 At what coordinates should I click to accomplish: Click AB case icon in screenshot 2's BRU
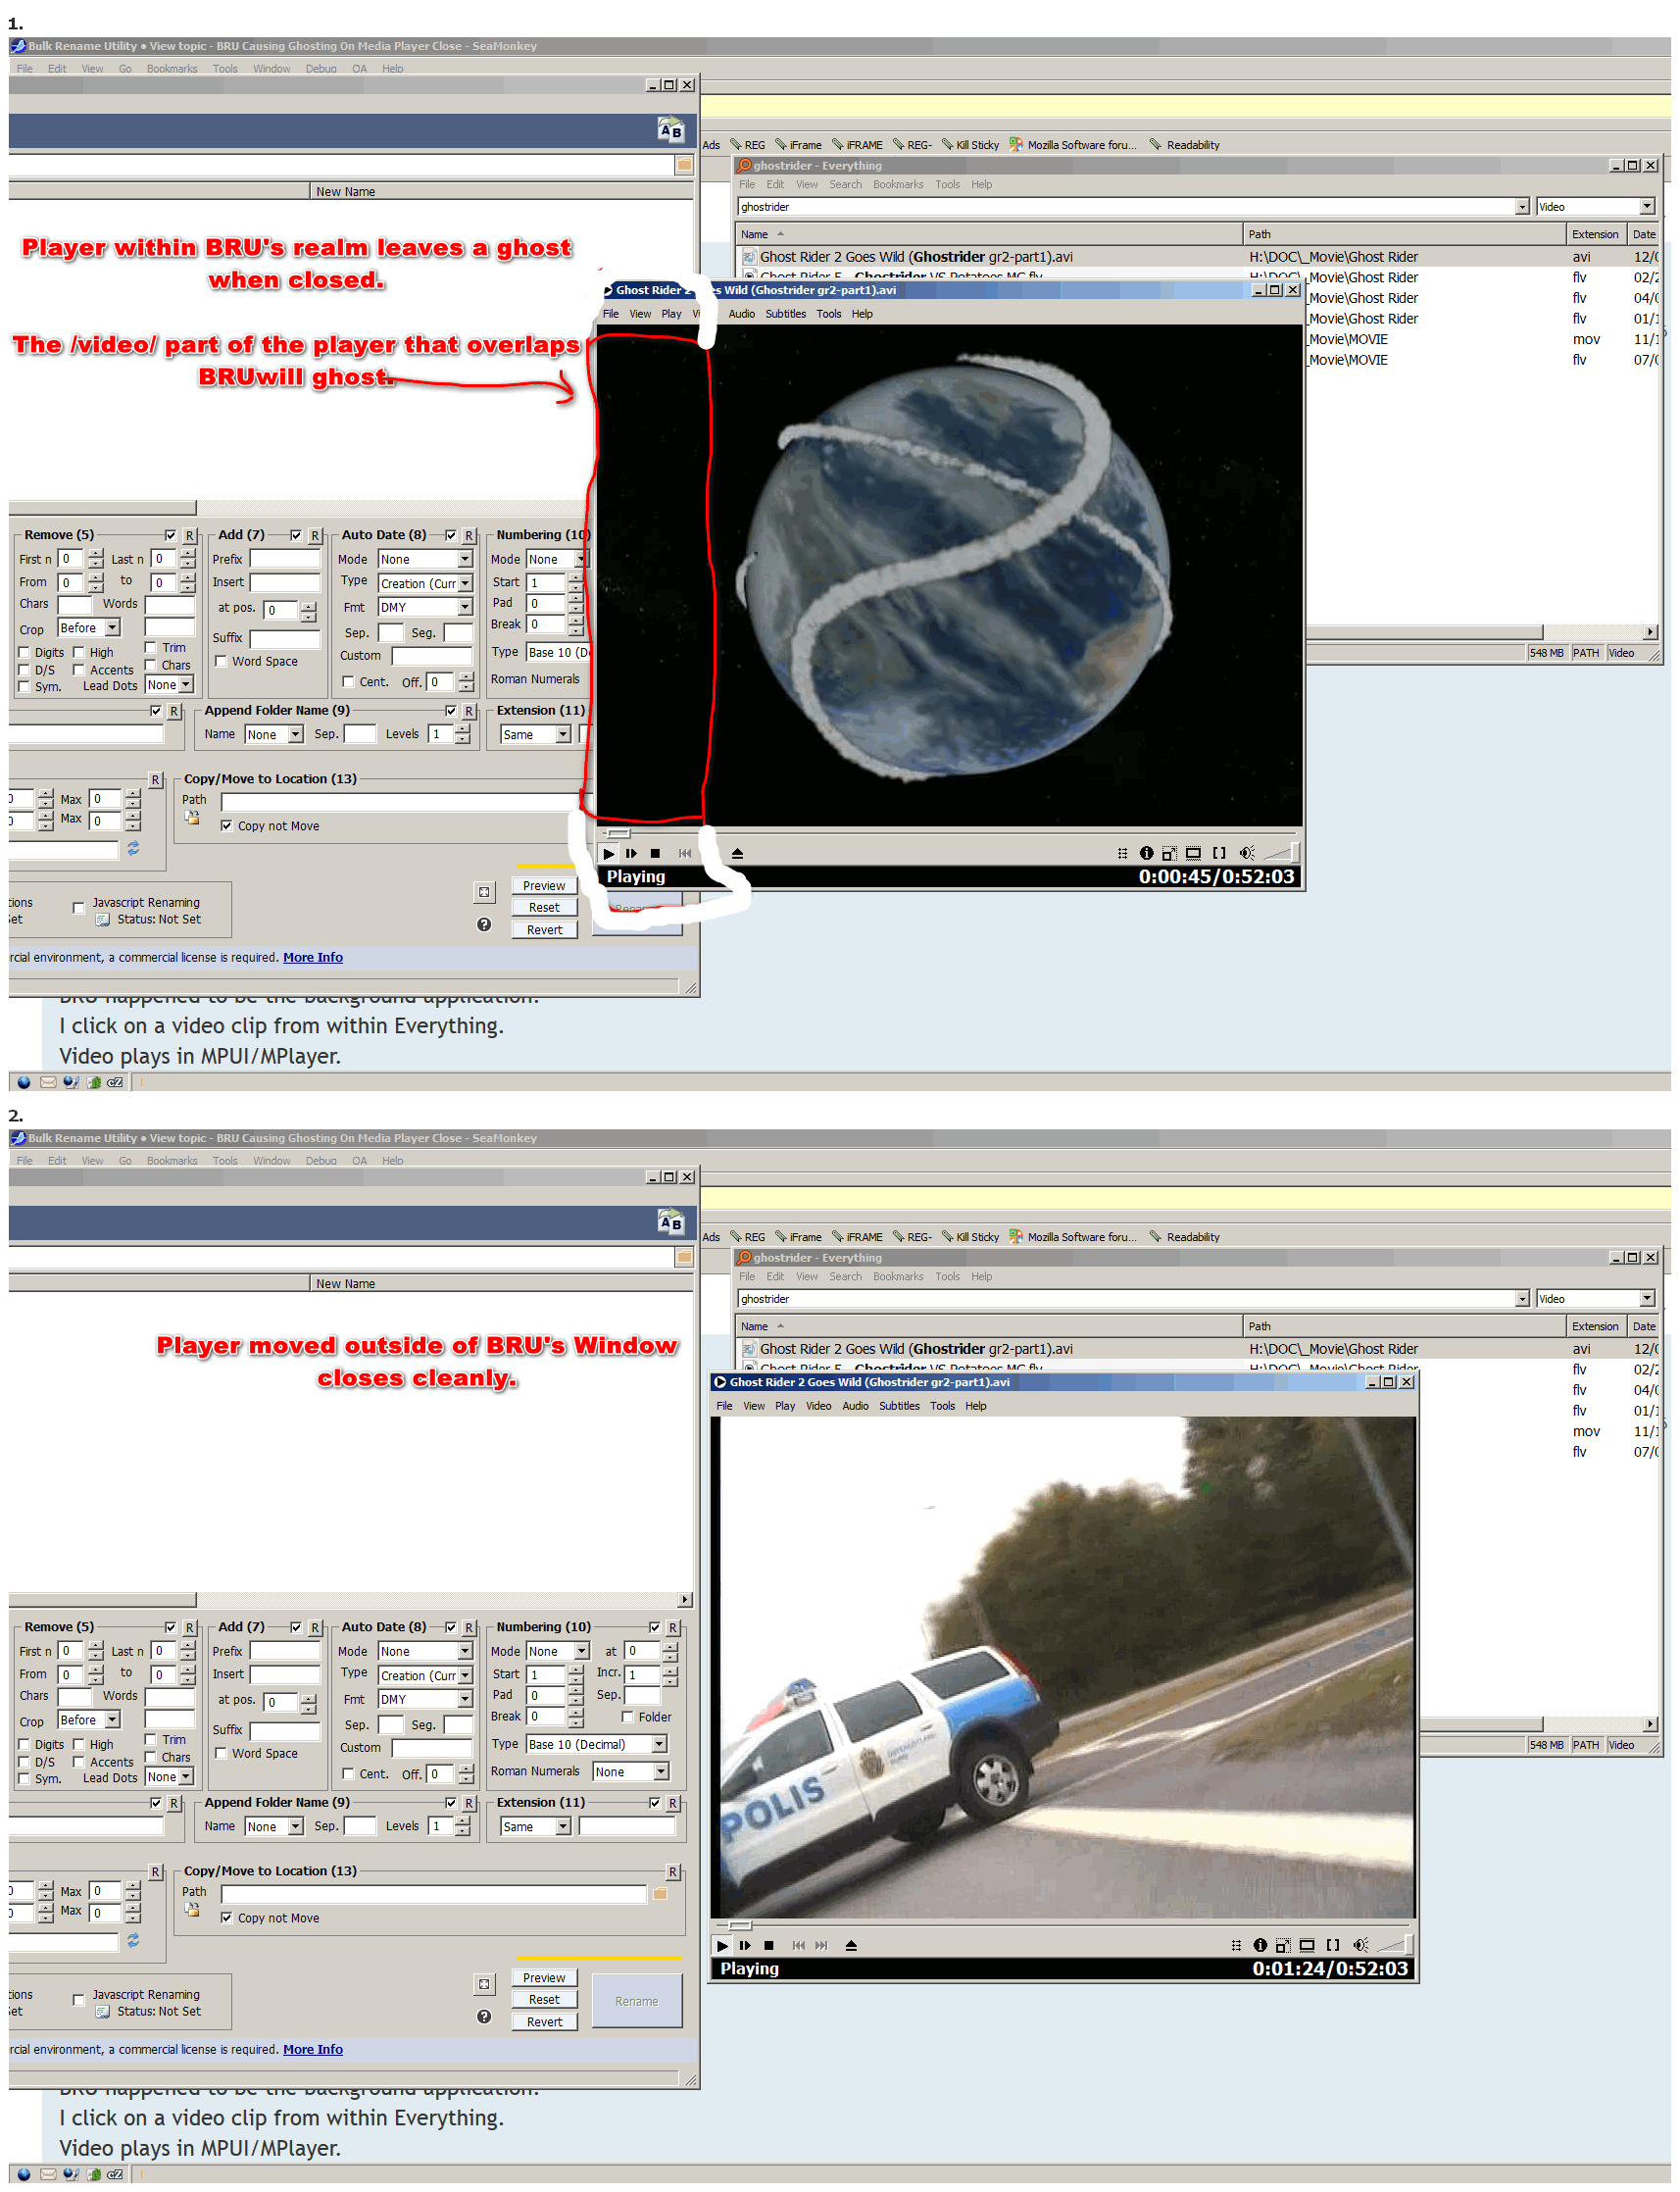671,1221
